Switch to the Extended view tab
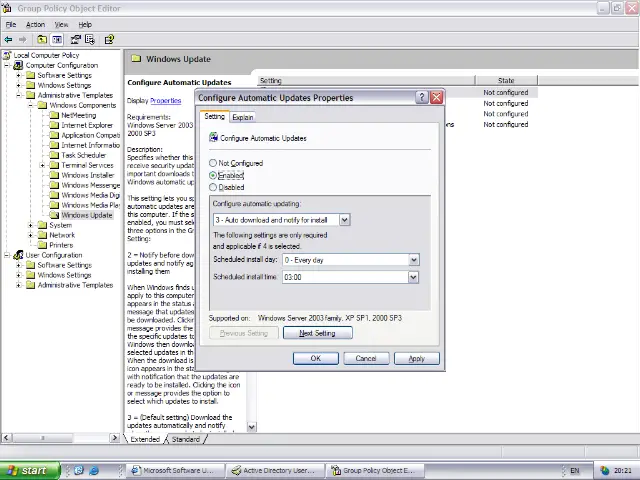640x480 pixels. 145,439
